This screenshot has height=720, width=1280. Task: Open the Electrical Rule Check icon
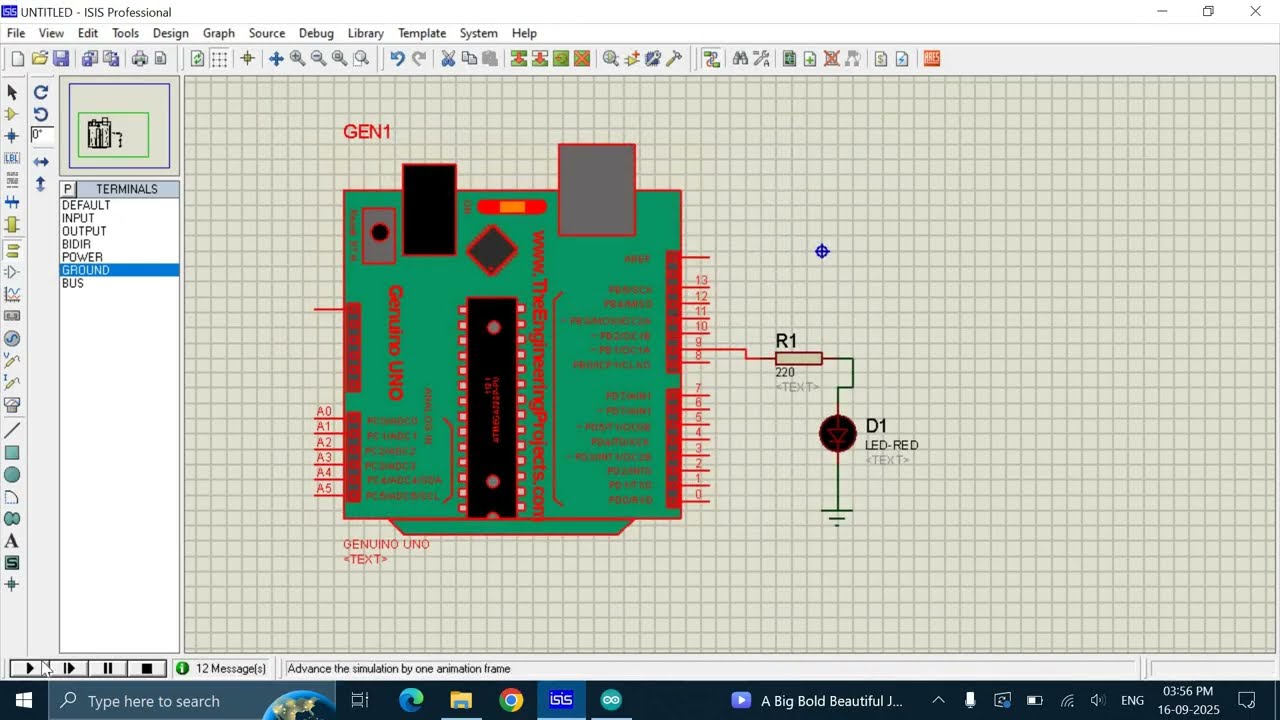[902, 59]
